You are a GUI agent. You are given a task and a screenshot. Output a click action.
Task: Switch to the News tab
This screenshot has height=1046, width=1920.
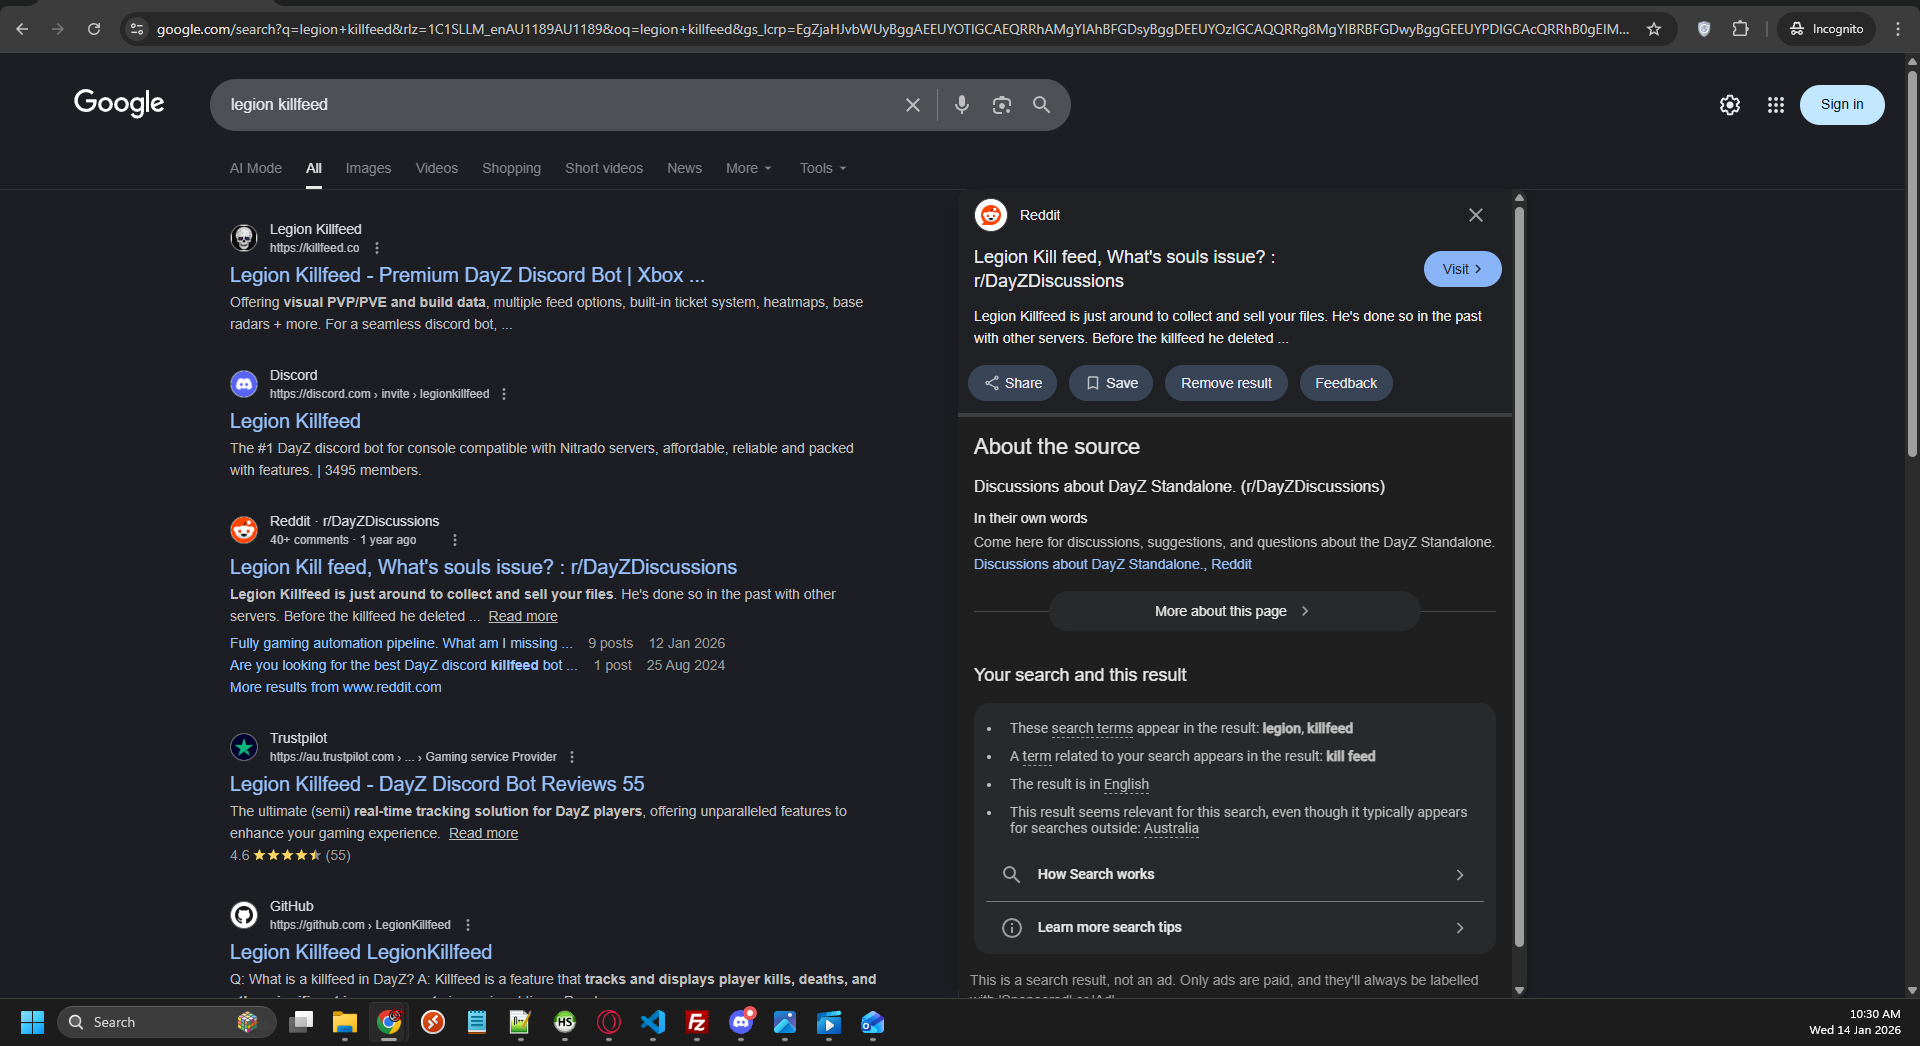pos(684,168)
